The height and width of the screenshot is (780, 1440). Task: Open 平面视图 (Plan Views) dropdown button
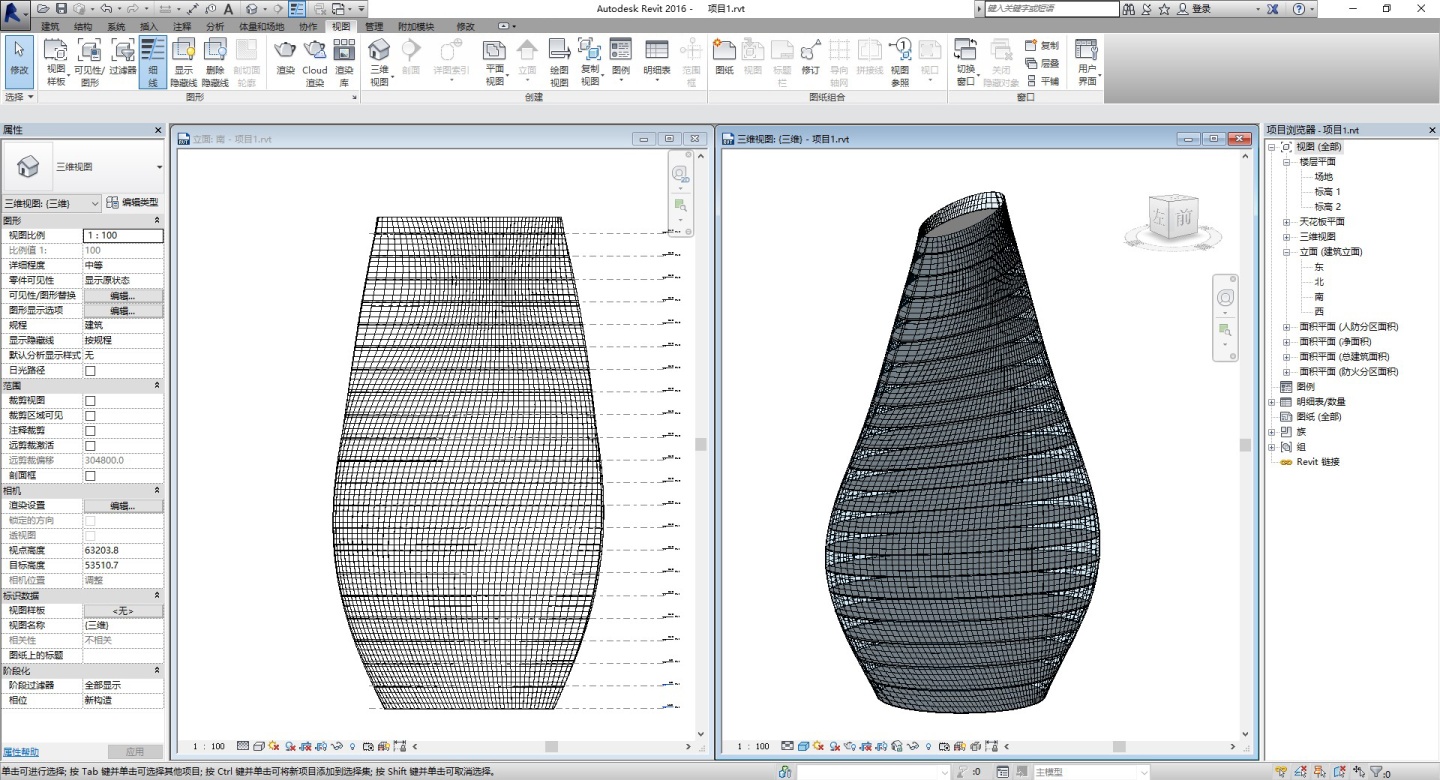[495, 62]
